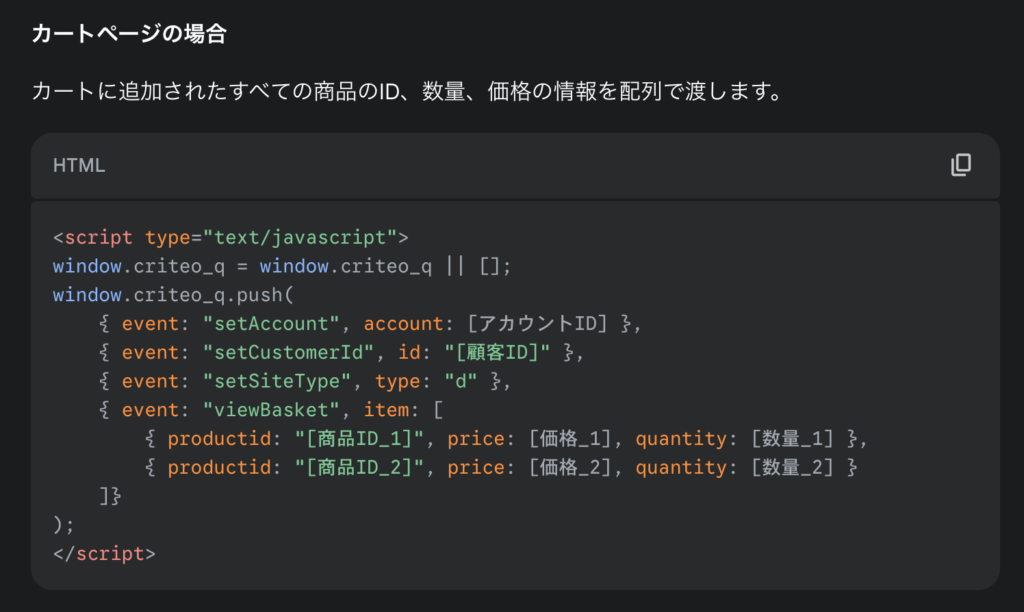
Task: Click the description paragraph about 商品のID
Action: pos(405,92)
